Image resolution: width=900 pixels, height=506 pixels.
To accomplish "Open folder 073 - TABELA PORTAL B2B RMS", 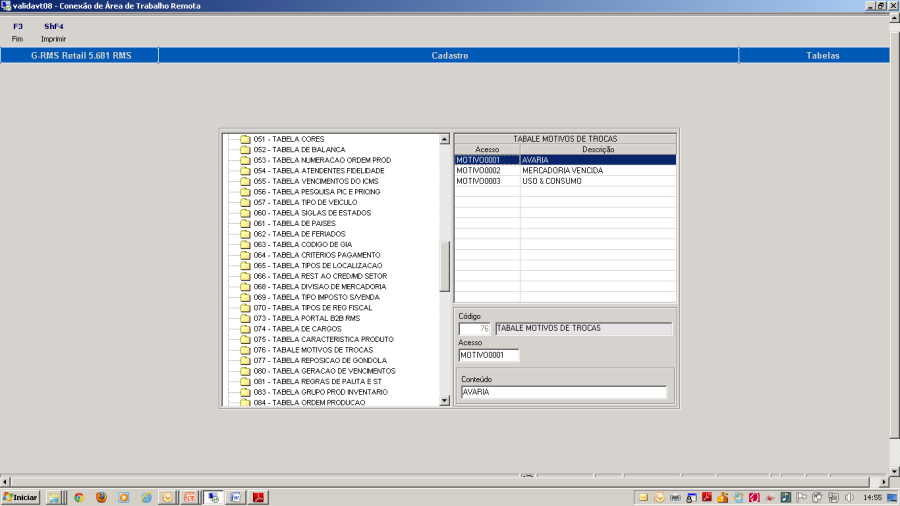I will (300, 318).
